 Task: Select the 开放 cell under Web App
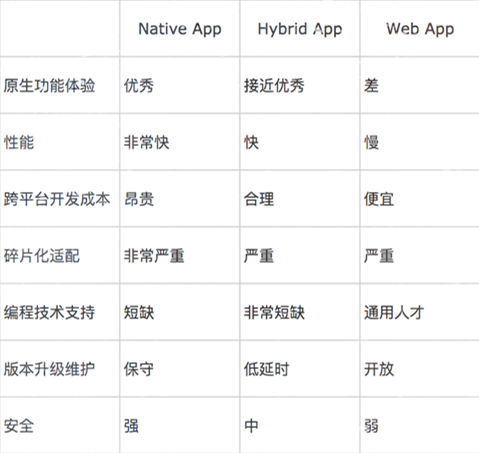click(x=379, y=369)
